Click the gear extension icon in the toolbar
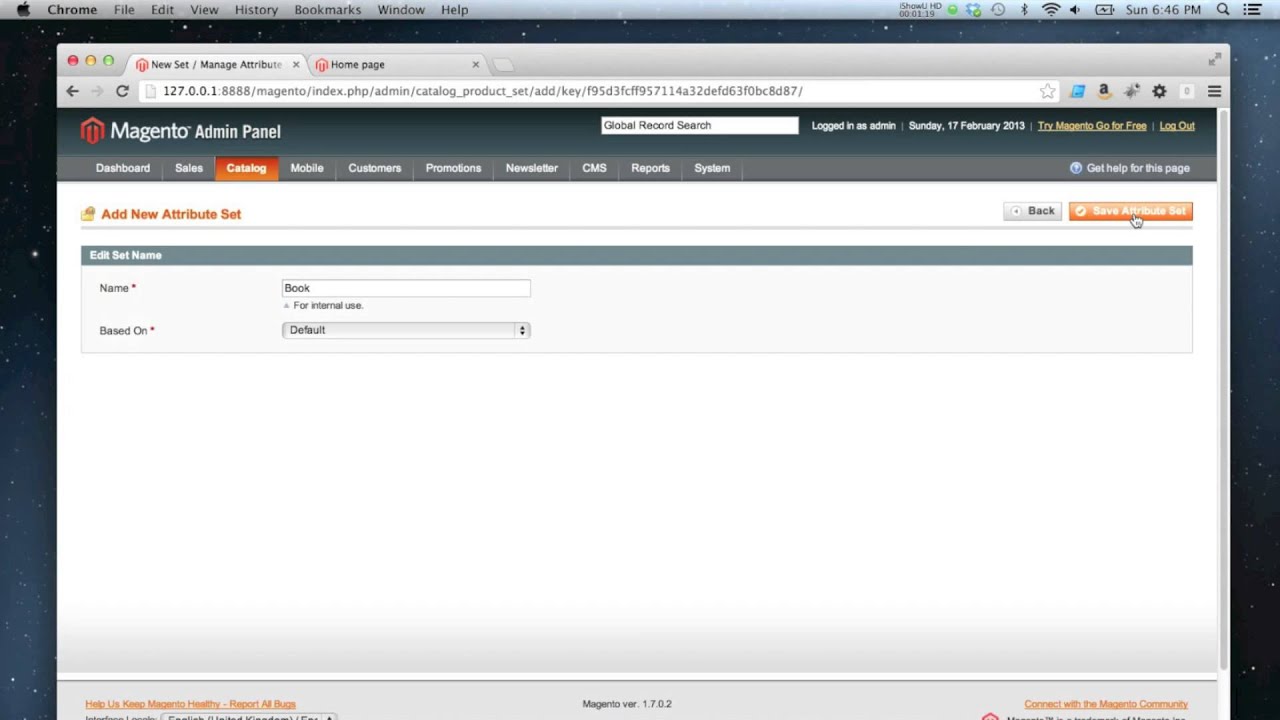 click(1159, 91)
